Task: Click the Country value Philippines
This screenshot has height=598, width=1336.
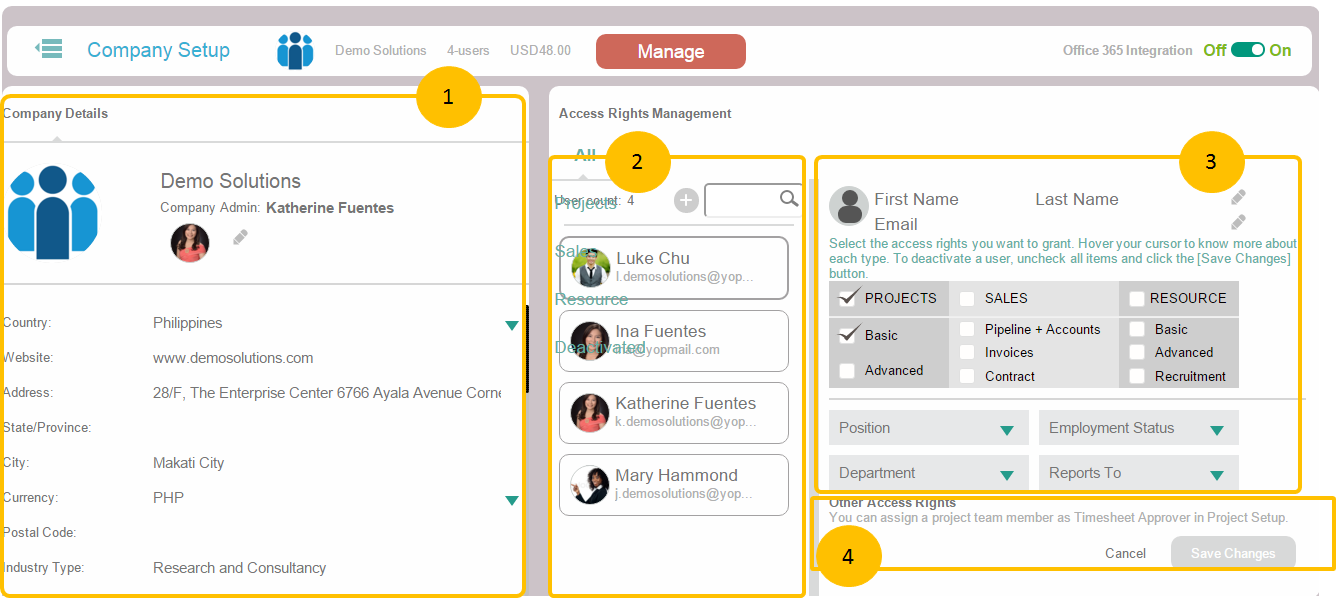Action: 188,323
